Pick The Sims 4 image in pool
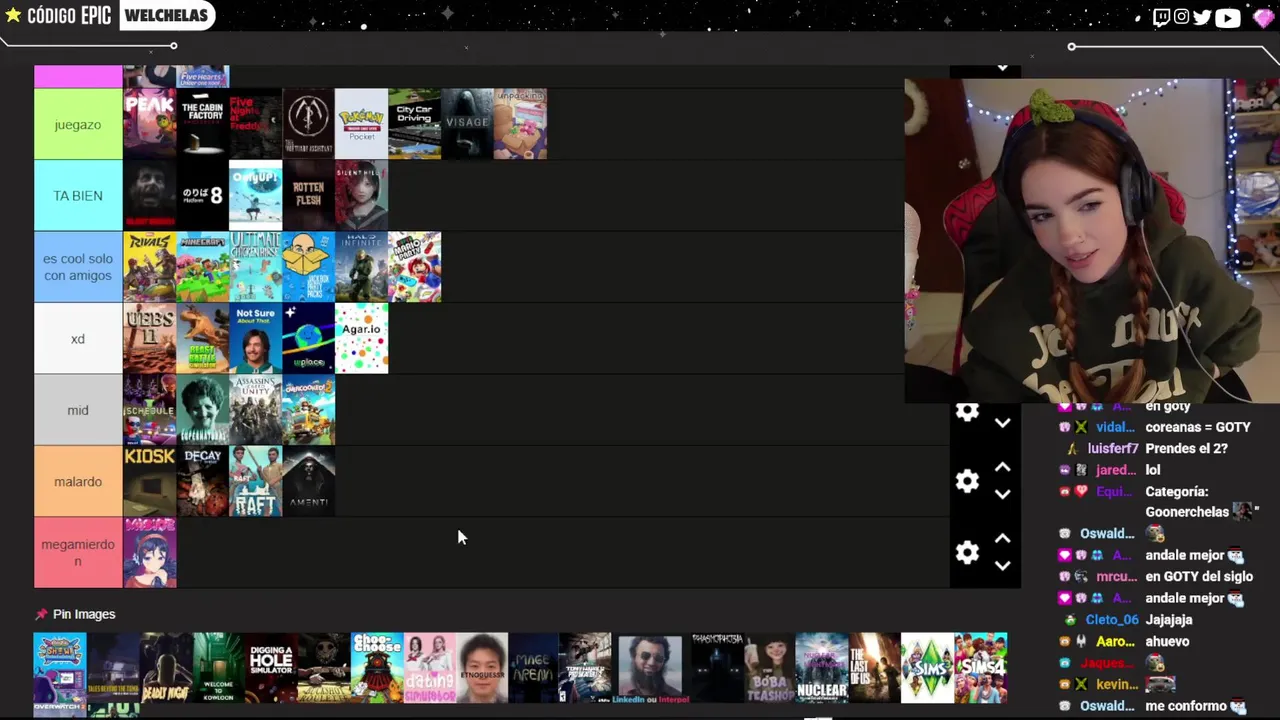The width and height of the screenshot is (1280, 720). [981, 667]
